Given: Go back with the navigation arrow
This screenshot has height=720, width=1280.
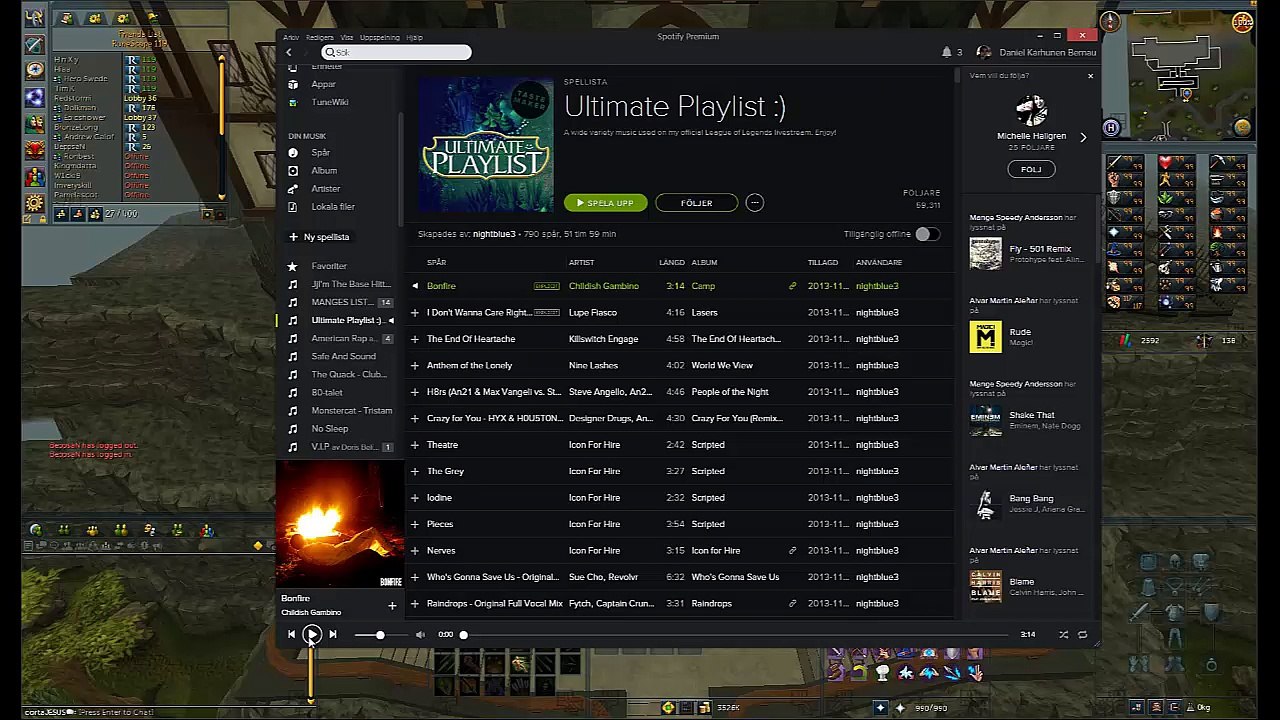Looking at the screenshot, I should click(x=289, y=52).
